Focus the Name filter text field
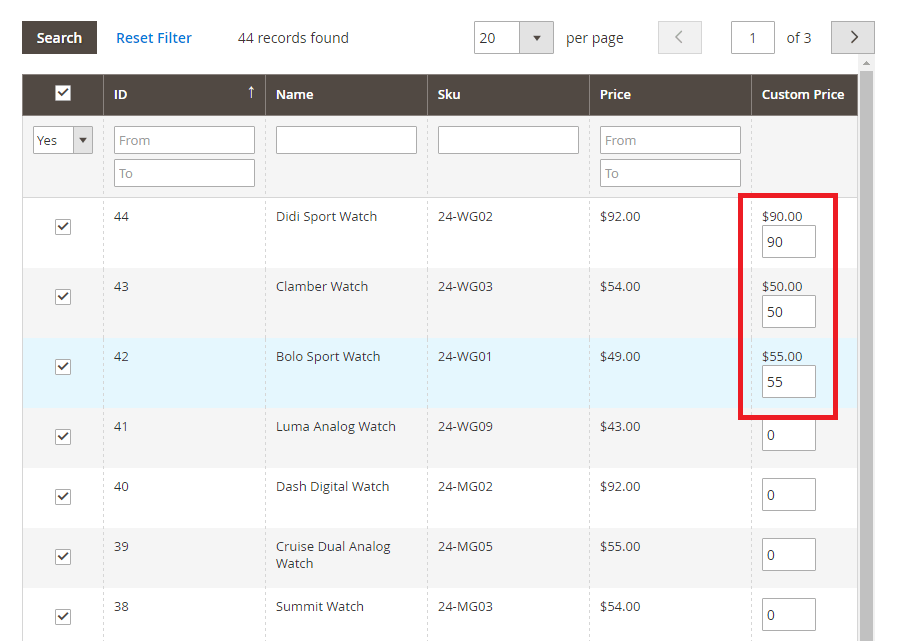Screen dimensions: 901x641 click(x=346, y=140)
